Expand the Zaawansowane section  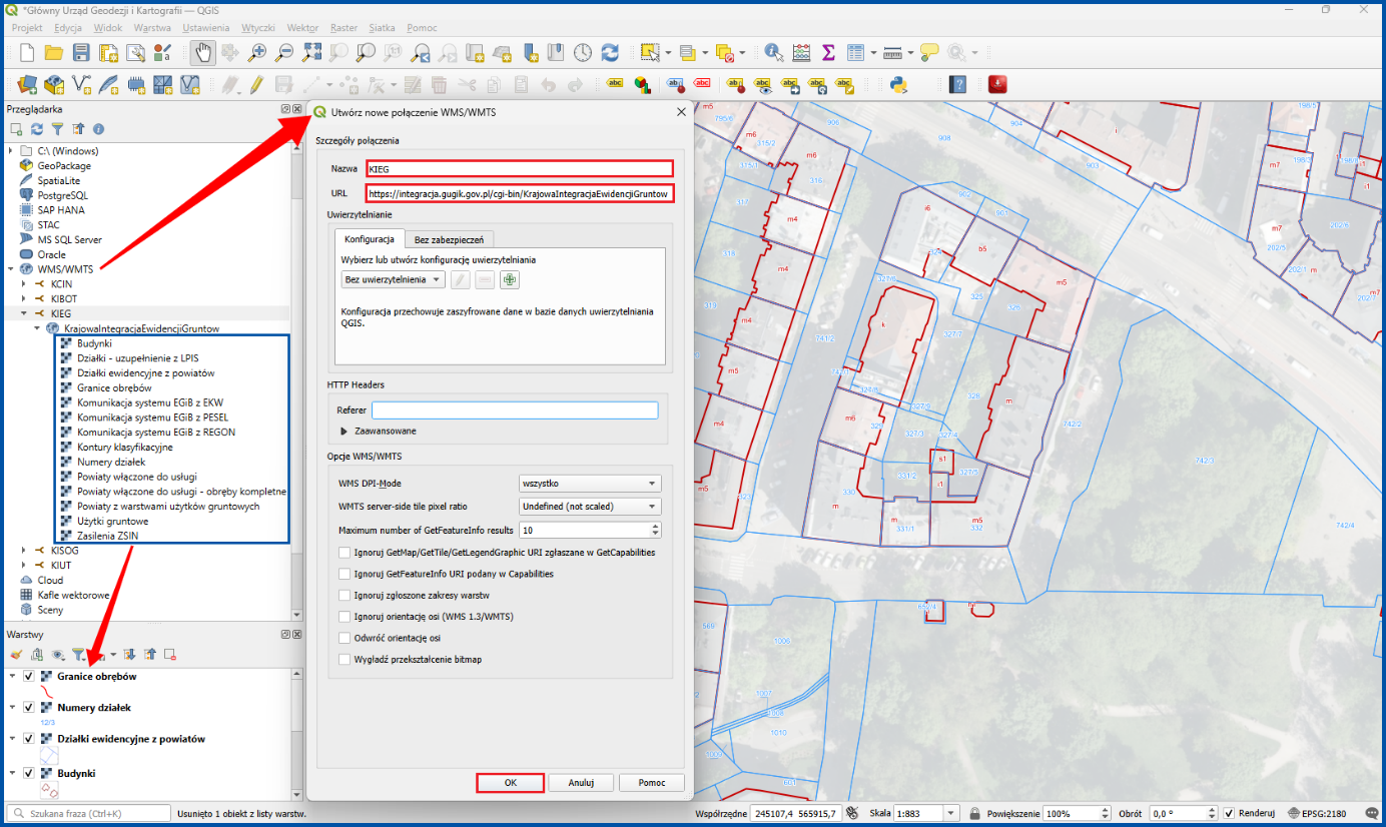tap(345, 431)
